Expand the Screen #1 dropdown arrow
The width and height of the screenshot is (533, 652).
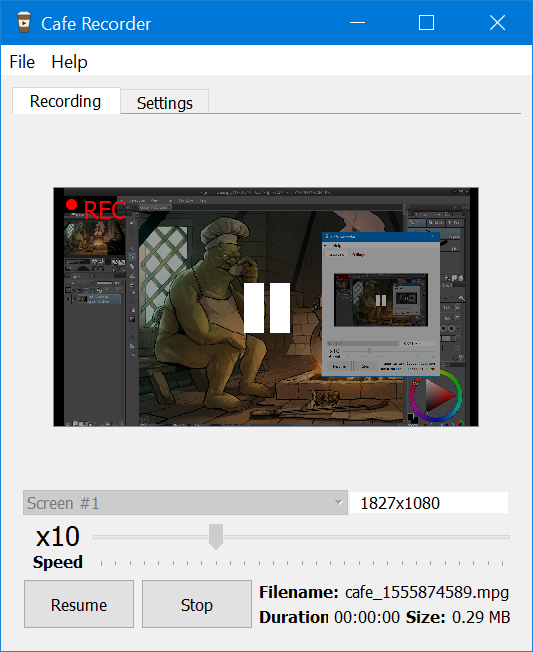point(339,503)
